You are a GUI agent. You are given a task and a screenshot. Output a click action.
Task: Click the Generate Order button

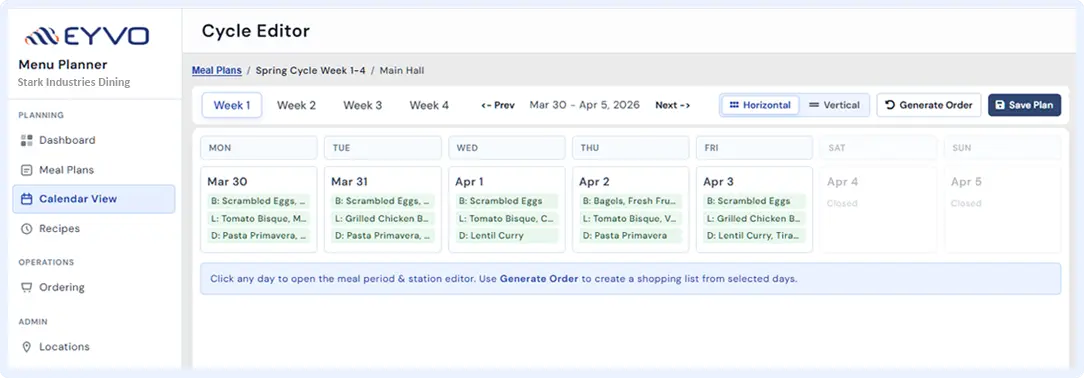coord(928,105)
